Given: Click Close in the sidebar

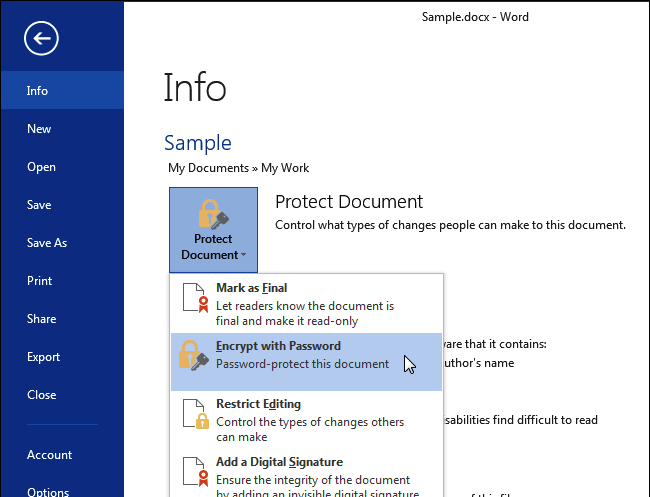Looking at the screenshot, I should (62, 395).
